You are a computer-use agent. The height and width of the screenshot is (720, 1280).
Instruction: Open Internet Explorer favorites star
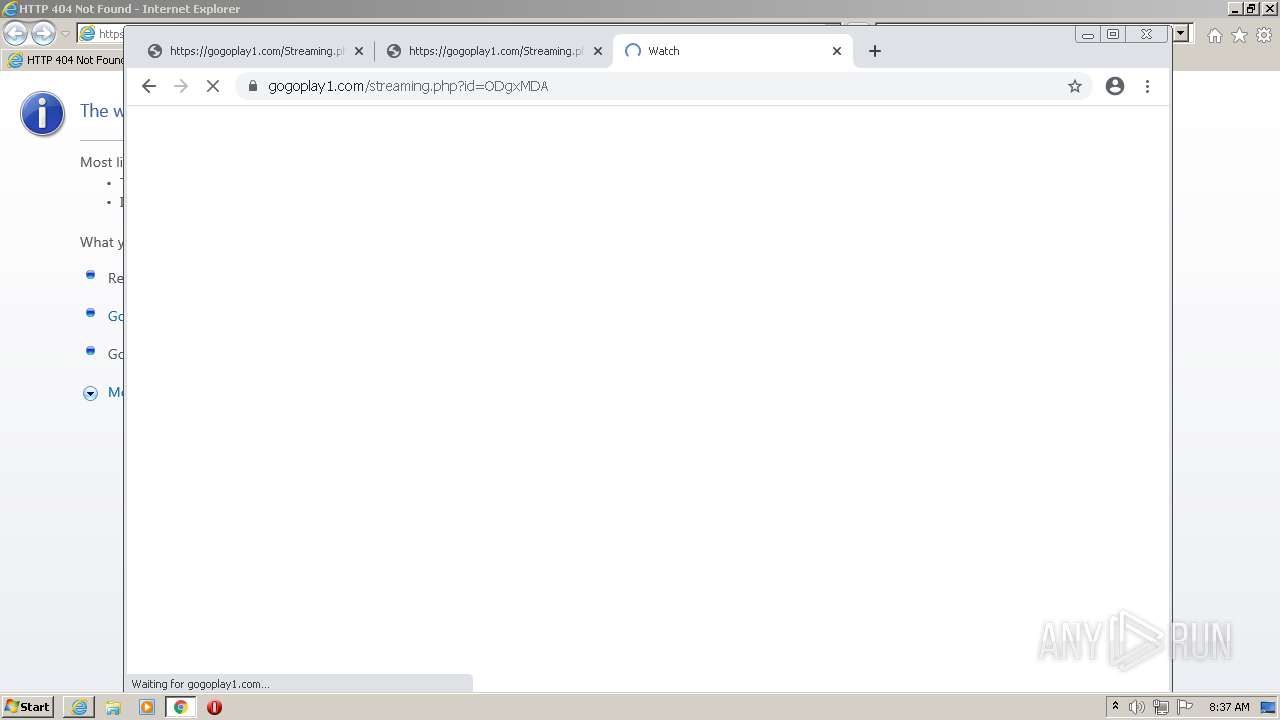(1239, 35)
